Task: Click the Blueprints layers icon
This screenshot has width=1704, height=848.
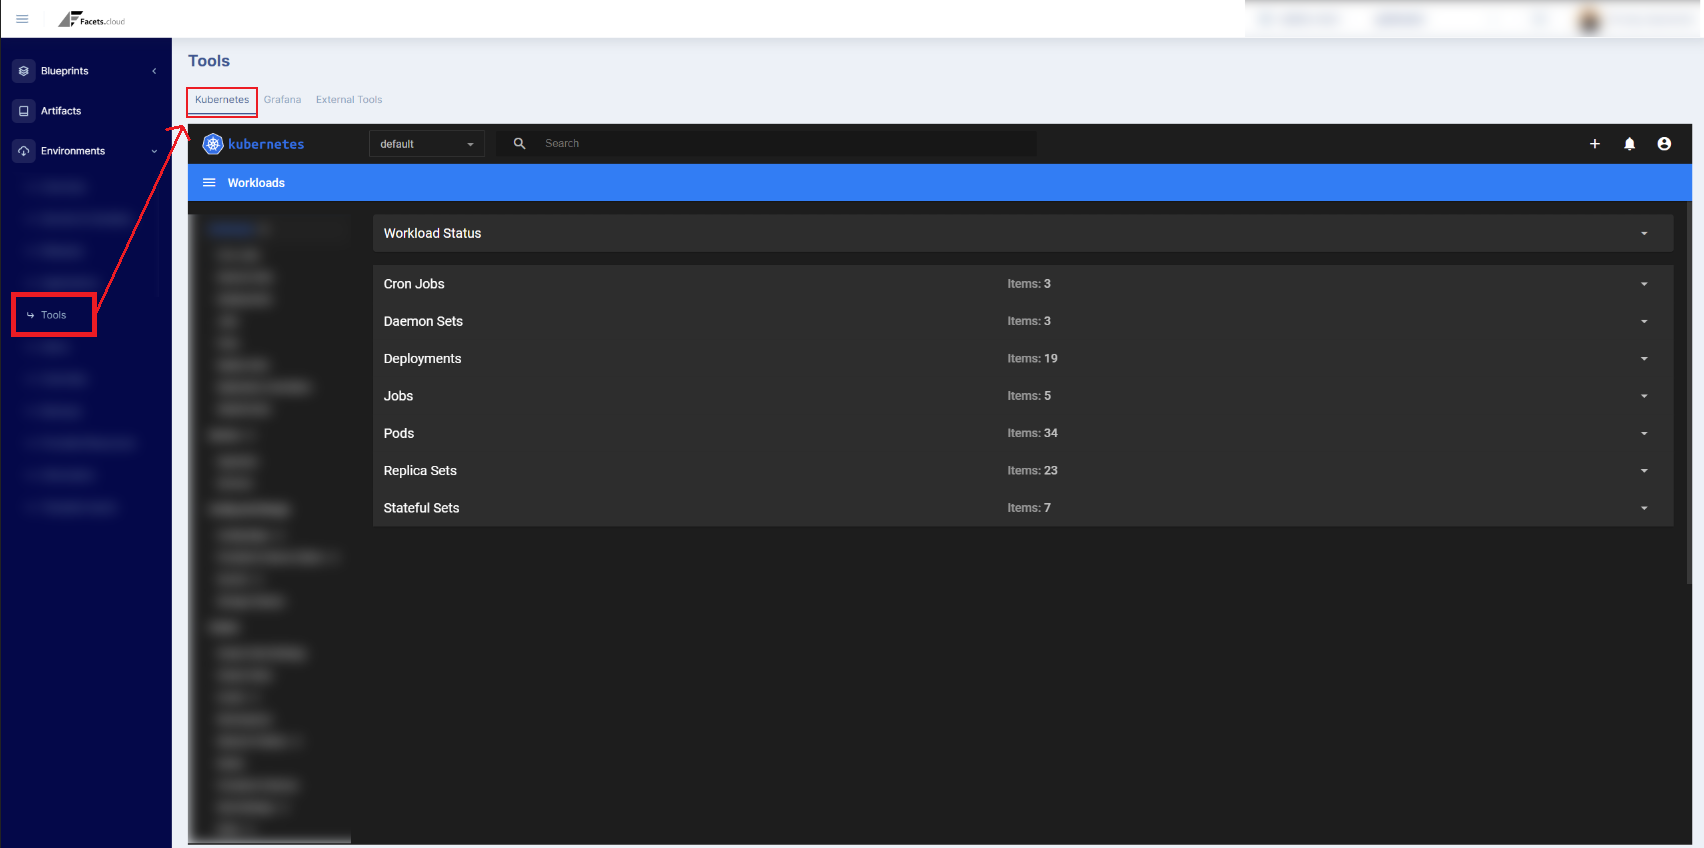Action: pos(24,71)
